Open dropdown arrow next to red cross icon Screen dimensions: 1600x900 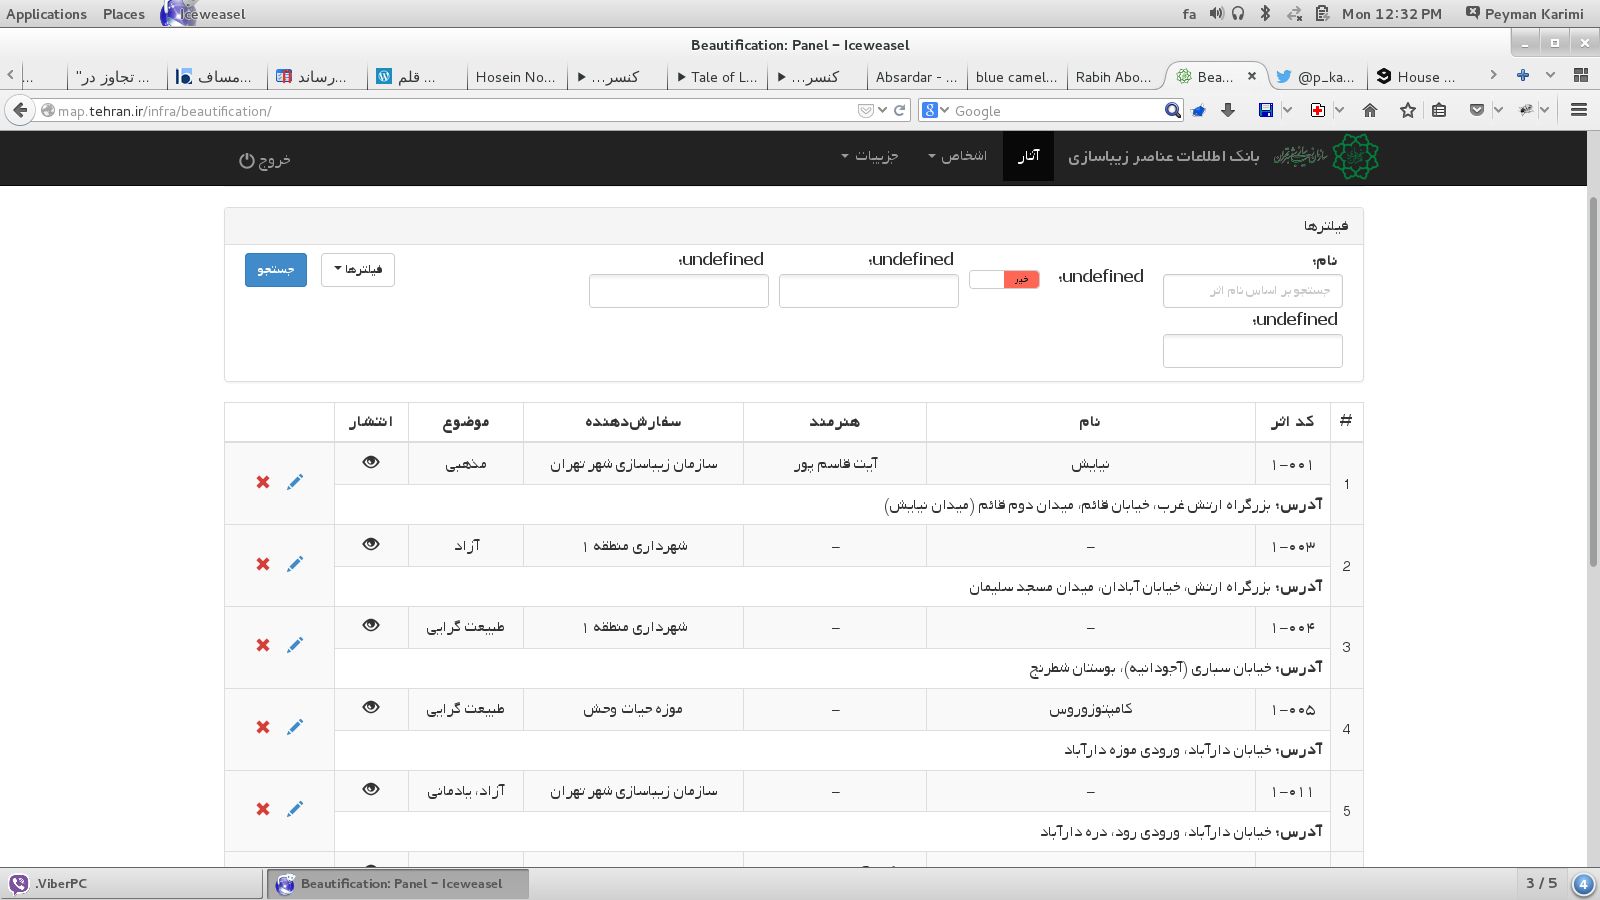pyautogui.click(x=1339, y=110)
